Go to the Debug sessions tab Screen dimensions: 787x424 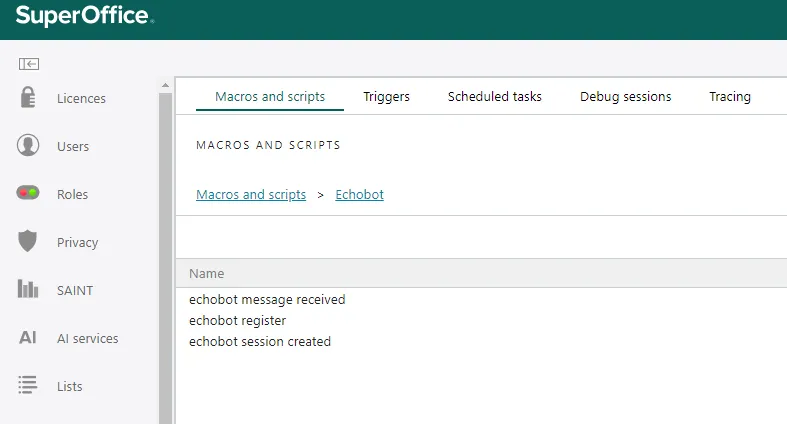tap(625, 97)
